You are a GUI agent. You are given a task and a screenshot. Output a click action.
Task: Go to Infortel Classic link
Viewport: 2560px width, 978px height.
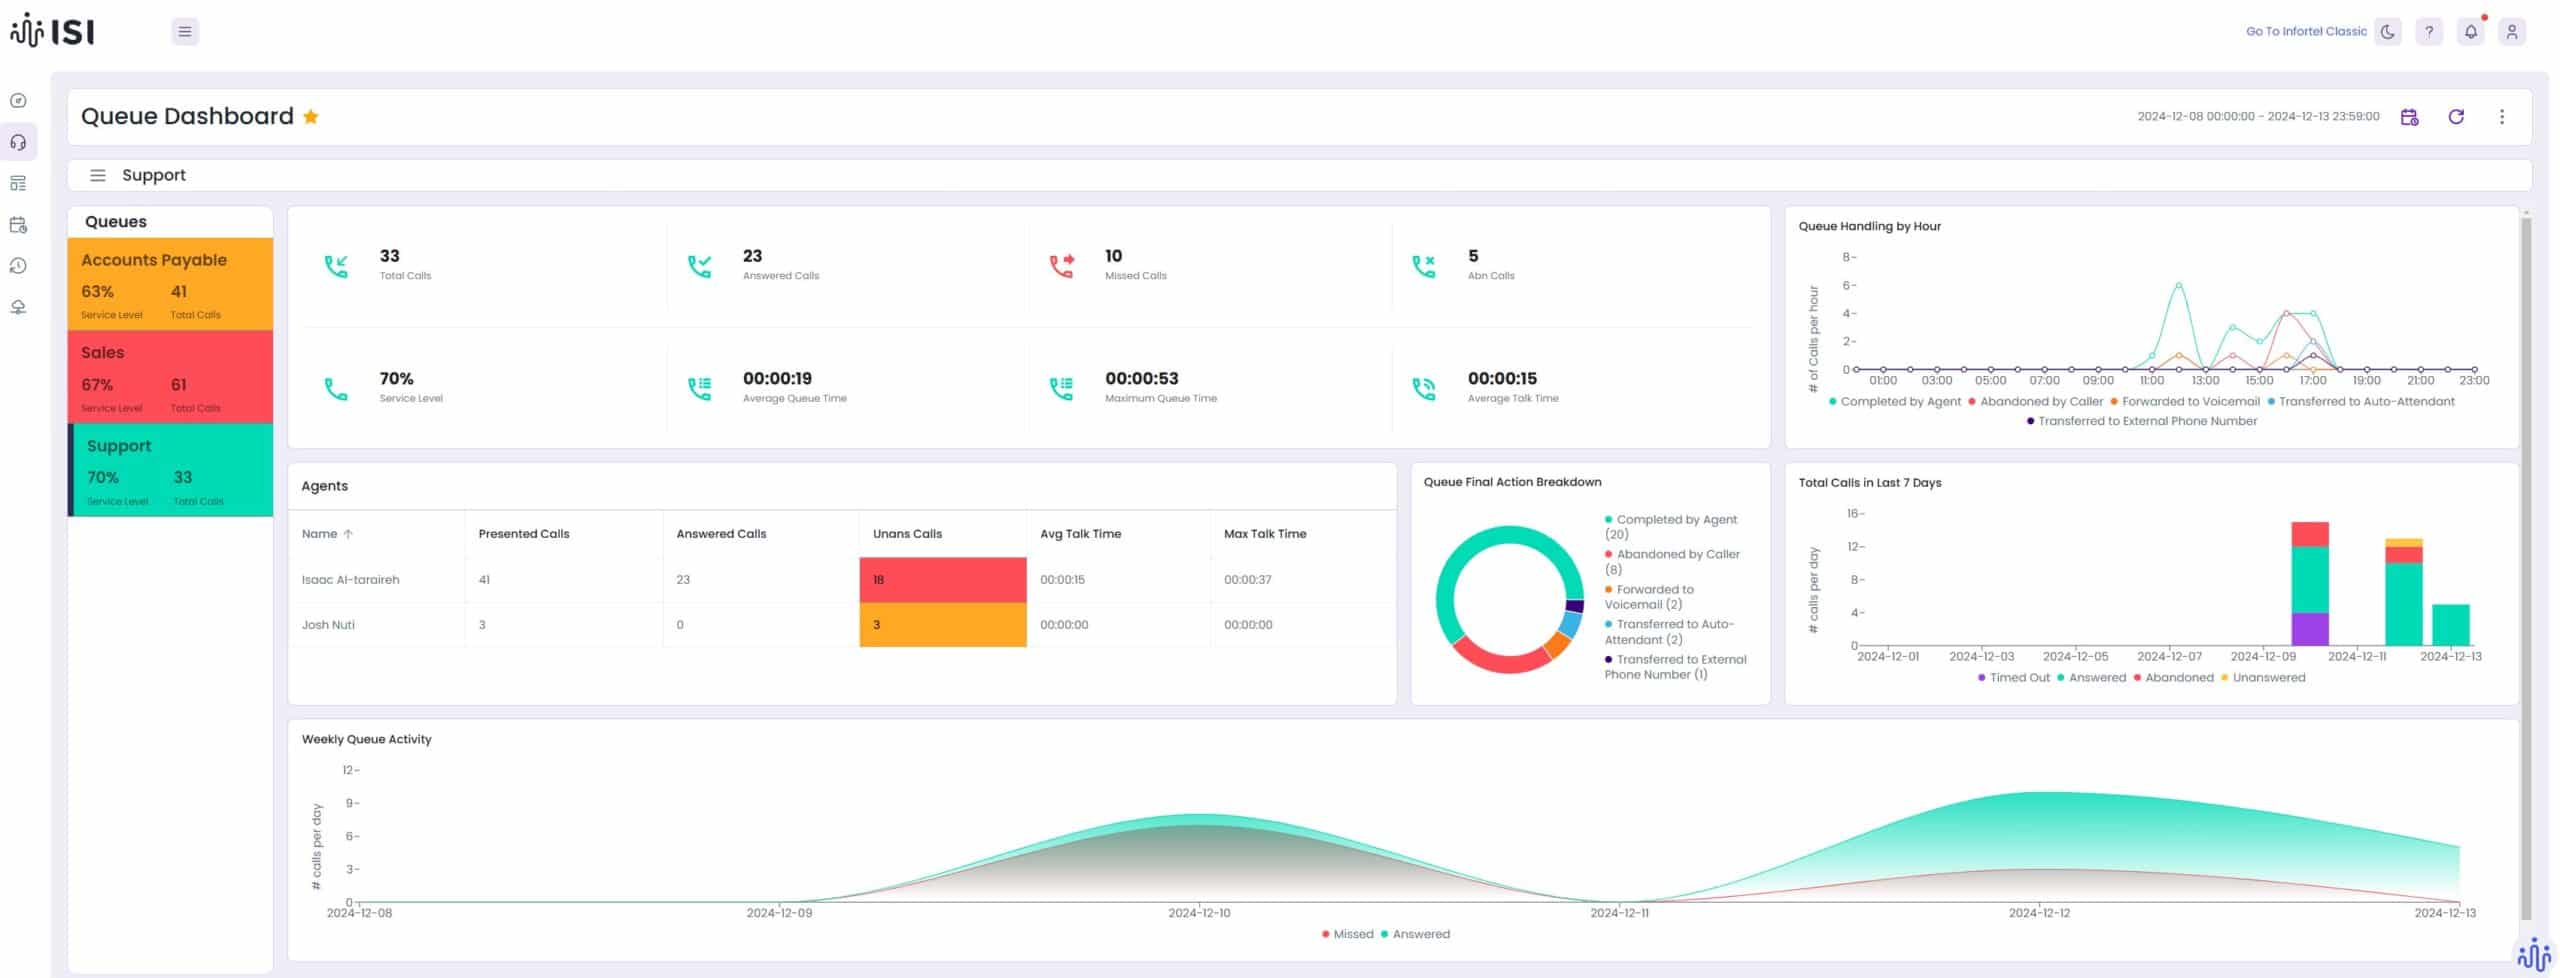tap(2306, 32)
